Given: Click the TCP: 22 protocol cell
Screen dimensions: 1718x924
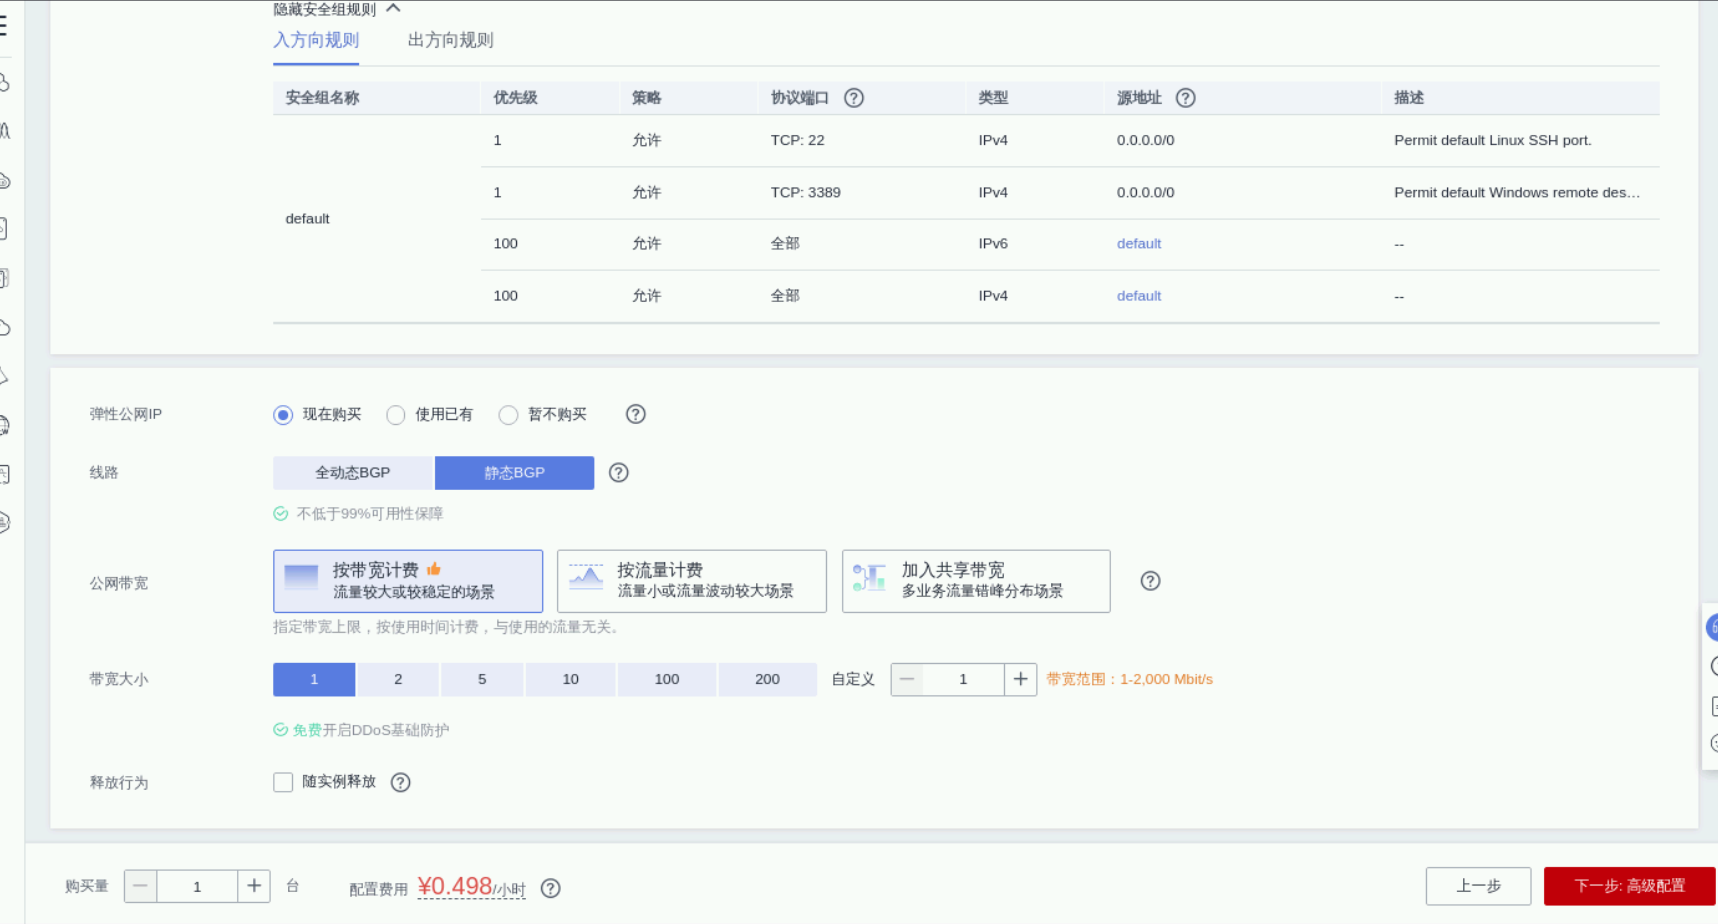Looking at the screenshot, I should [798, 140].
